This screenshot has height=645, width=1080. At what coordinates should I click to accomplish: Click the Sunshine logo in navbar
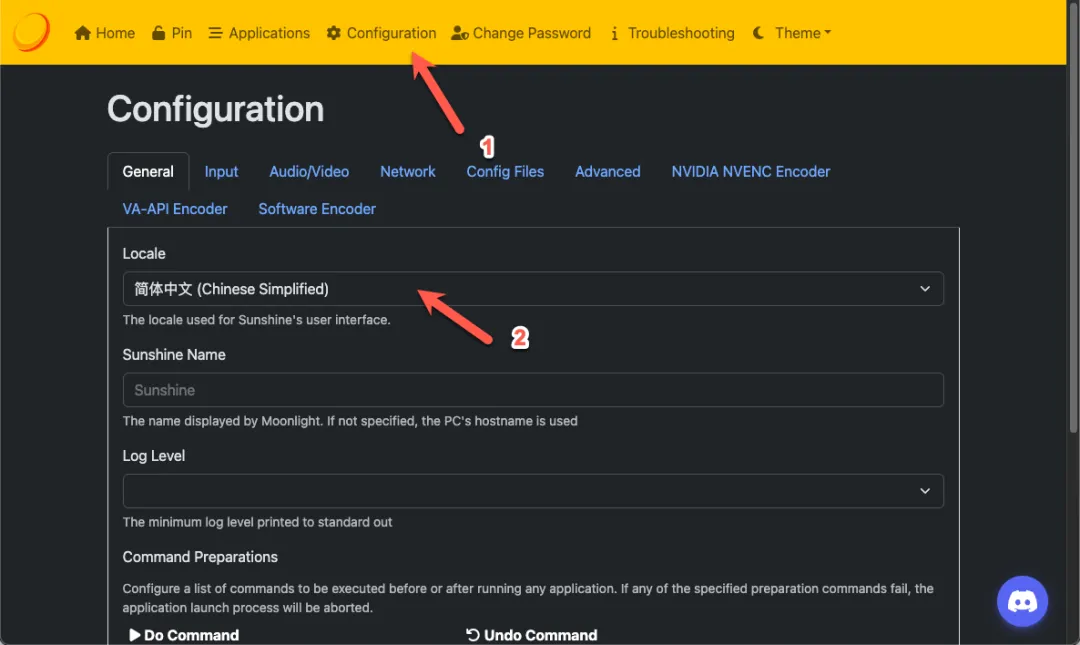pyautogui.click(x=32, y=33)
